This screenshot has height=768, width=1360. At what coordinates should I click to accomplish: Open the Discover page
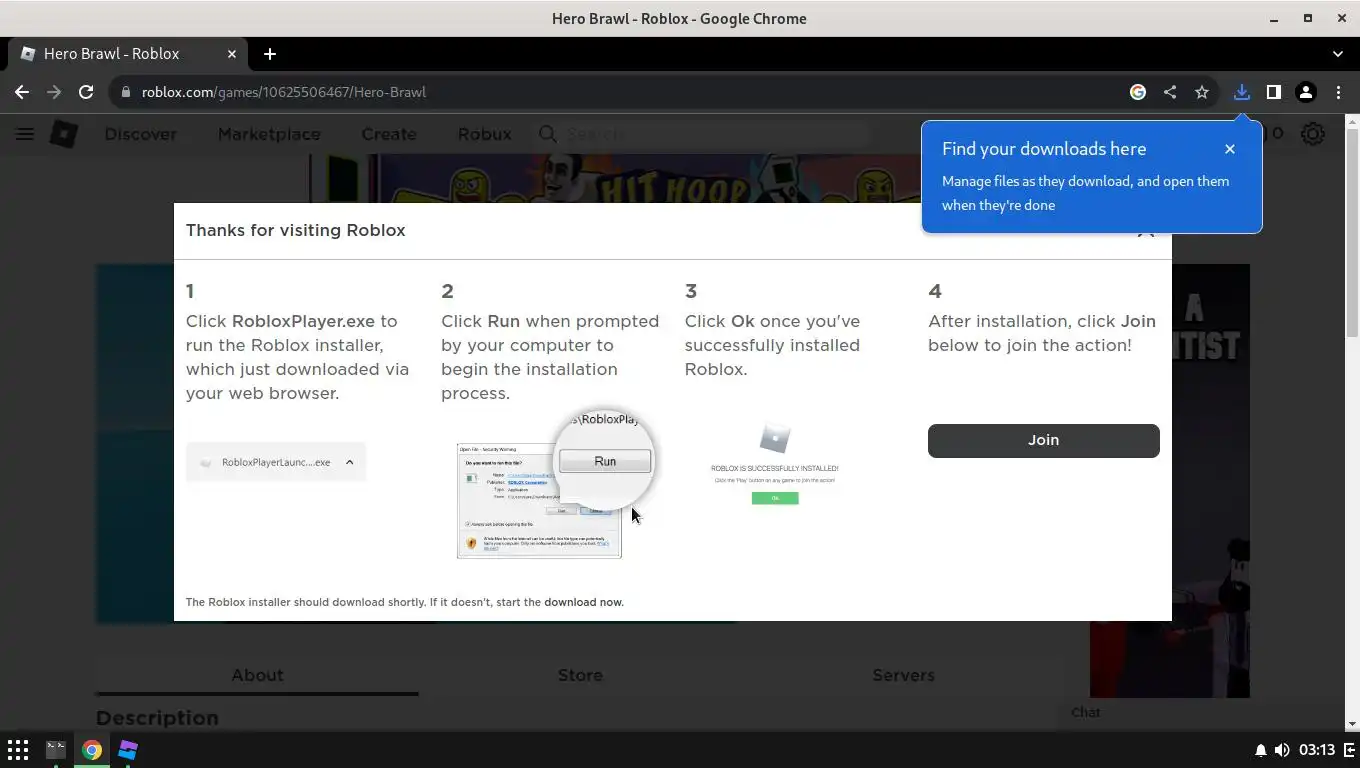point(141,134)
